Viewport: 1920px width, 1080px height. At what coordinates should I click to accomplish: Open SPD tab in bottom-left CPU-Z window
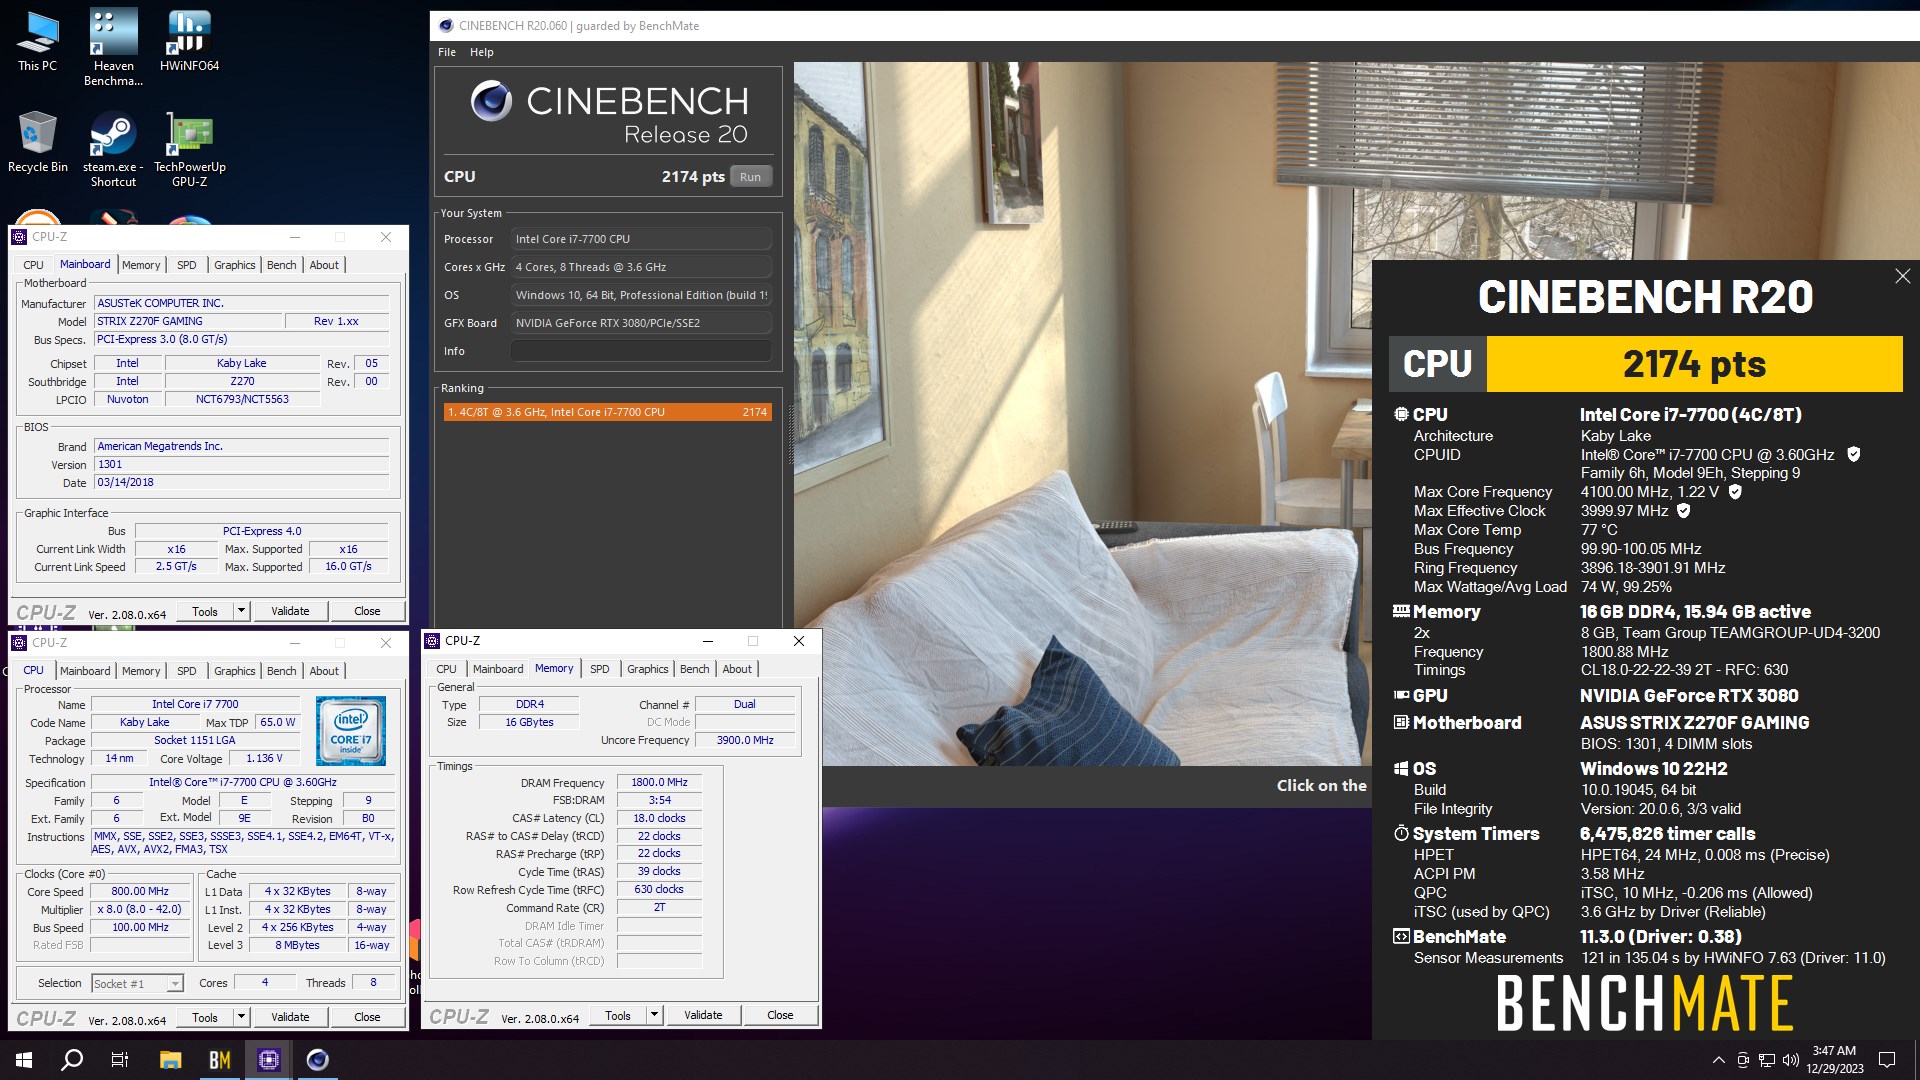186,671
